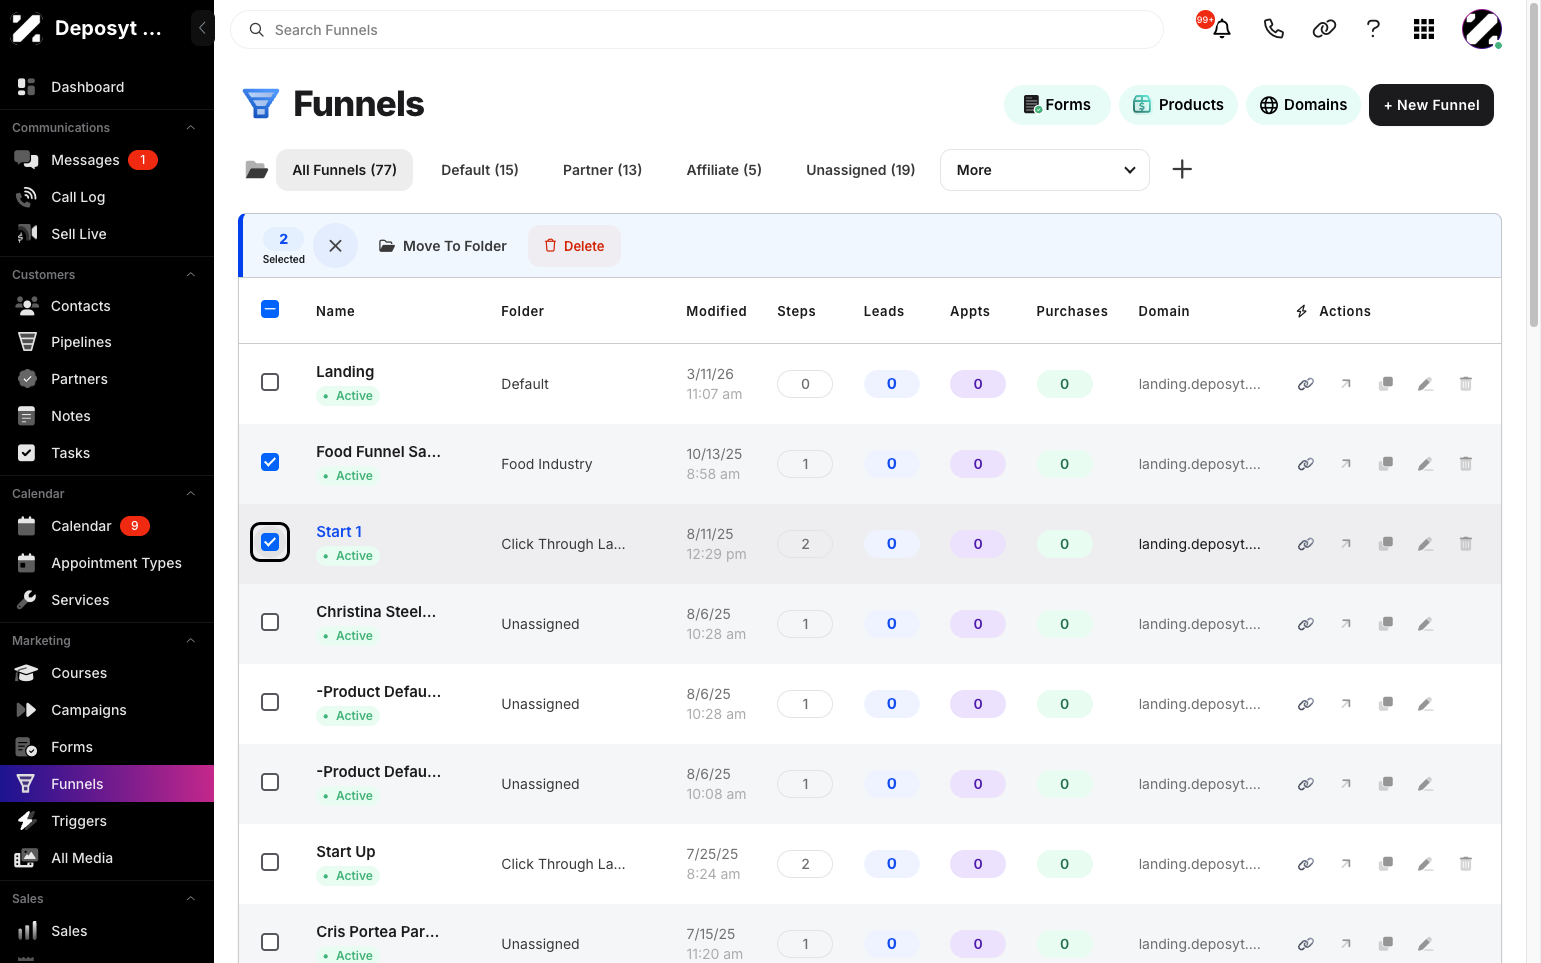
Task: Duplicate the Start 1 funnel
Action: 1386,544
